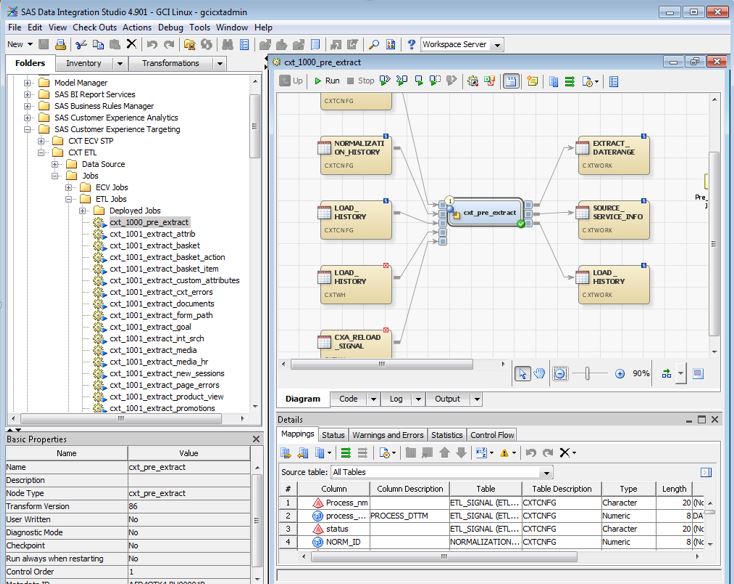The height and width of the screenshot is (584, 734).
Task: Click the Run button
Action: pos(327,81)
